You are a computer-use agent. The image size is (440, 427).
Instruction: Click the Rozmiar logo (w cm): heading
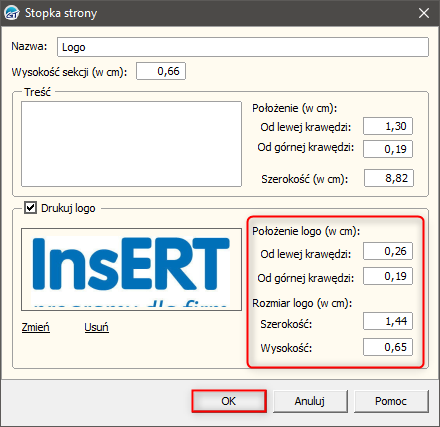302,303
